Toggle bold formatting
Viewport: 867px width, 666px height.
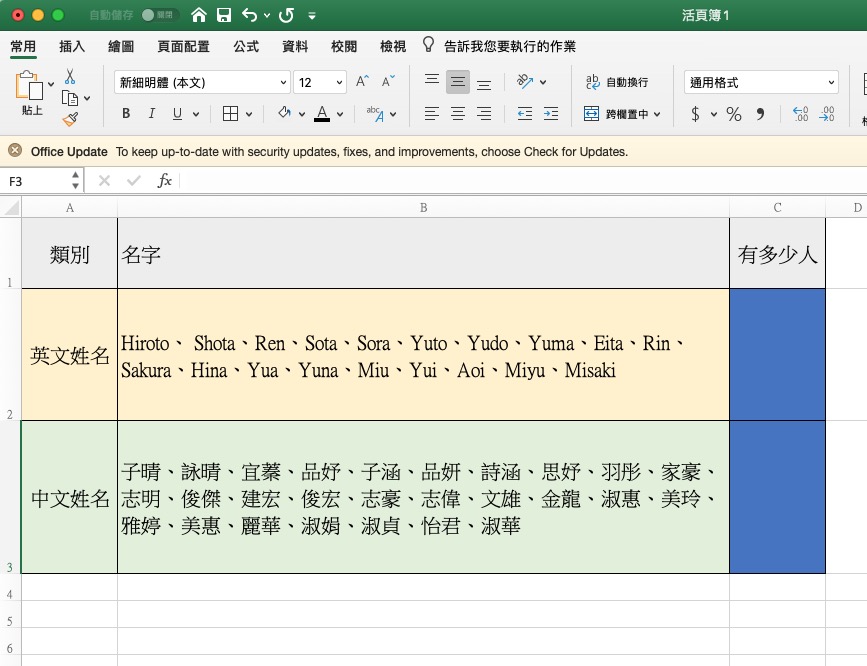[126, 114]
